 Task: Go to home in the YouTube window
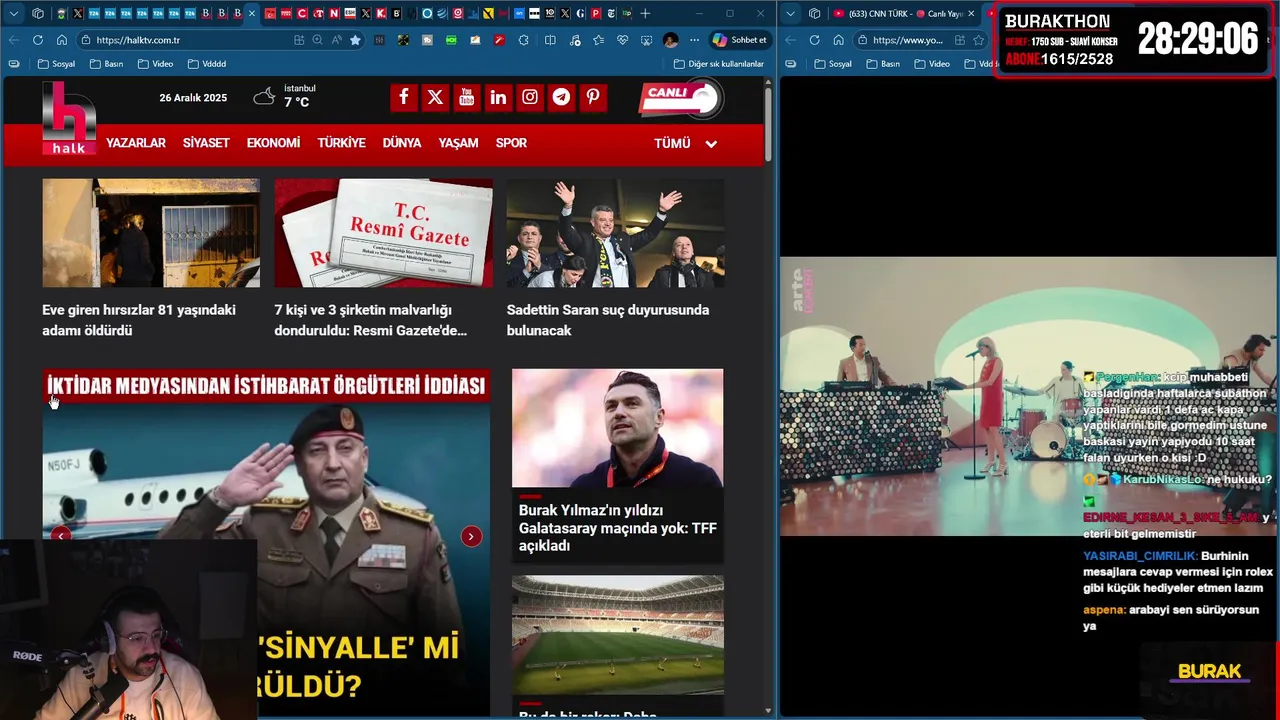(x=838, y=40)
